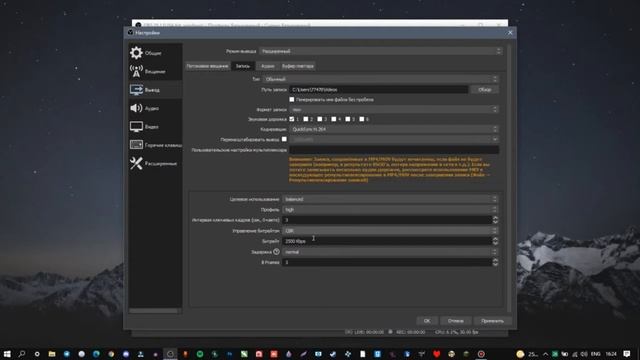Increase keyframe interval with up arrow

tap(495, 218)
